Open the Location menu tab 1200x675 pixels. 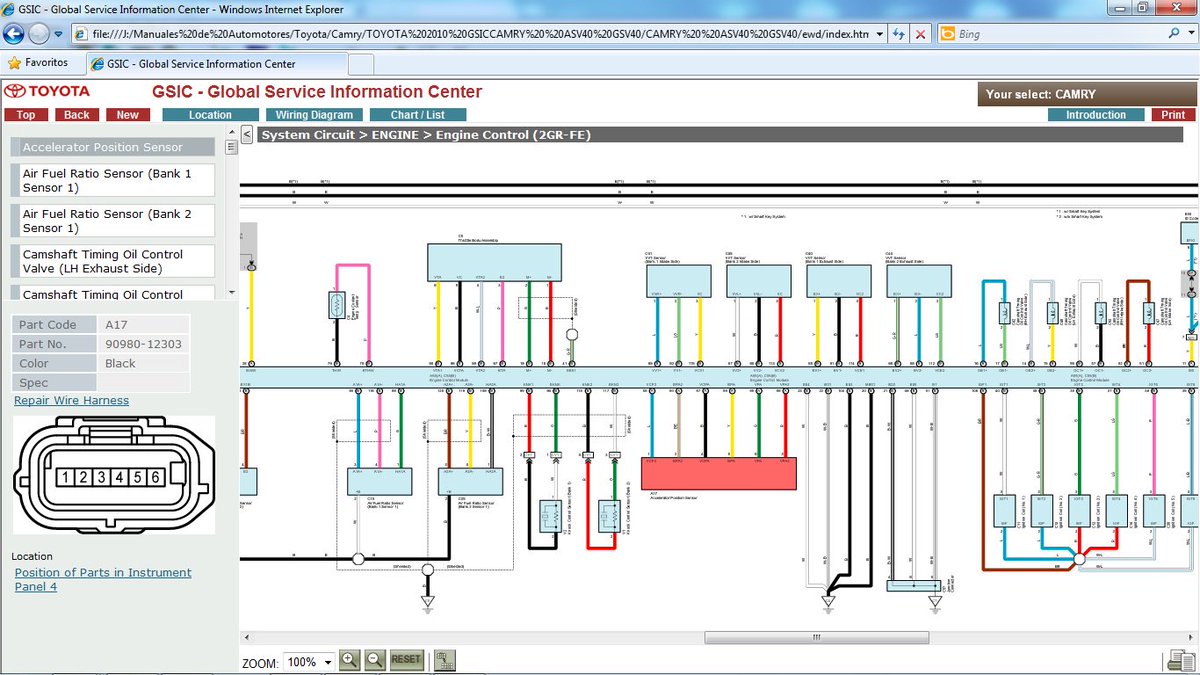pos(210,115)
